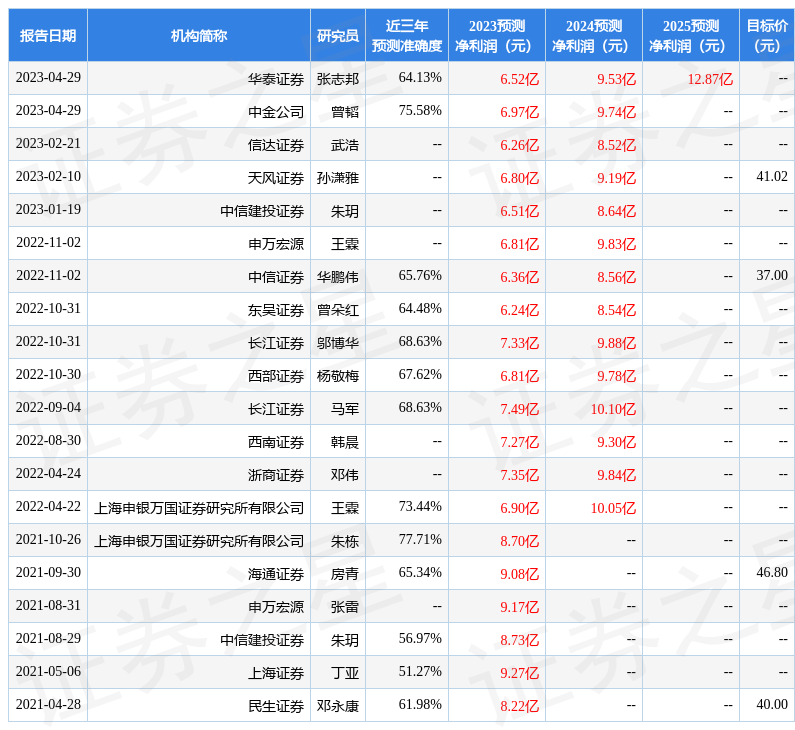Click the 51.27% accuracy value
The height and width of the screenshot is (730, 795).
tap(420, 671)
